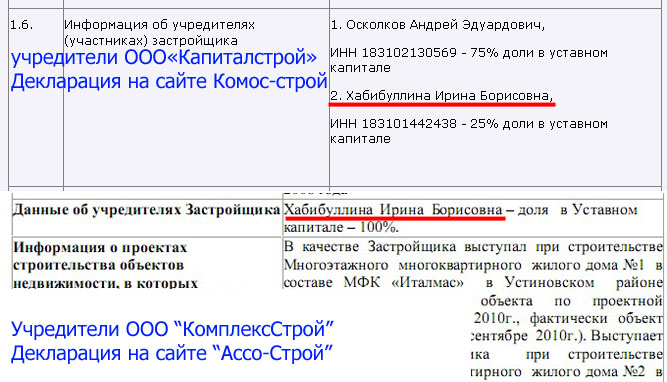Click '2010г., фактически объект' line

[x=568, y=318]
